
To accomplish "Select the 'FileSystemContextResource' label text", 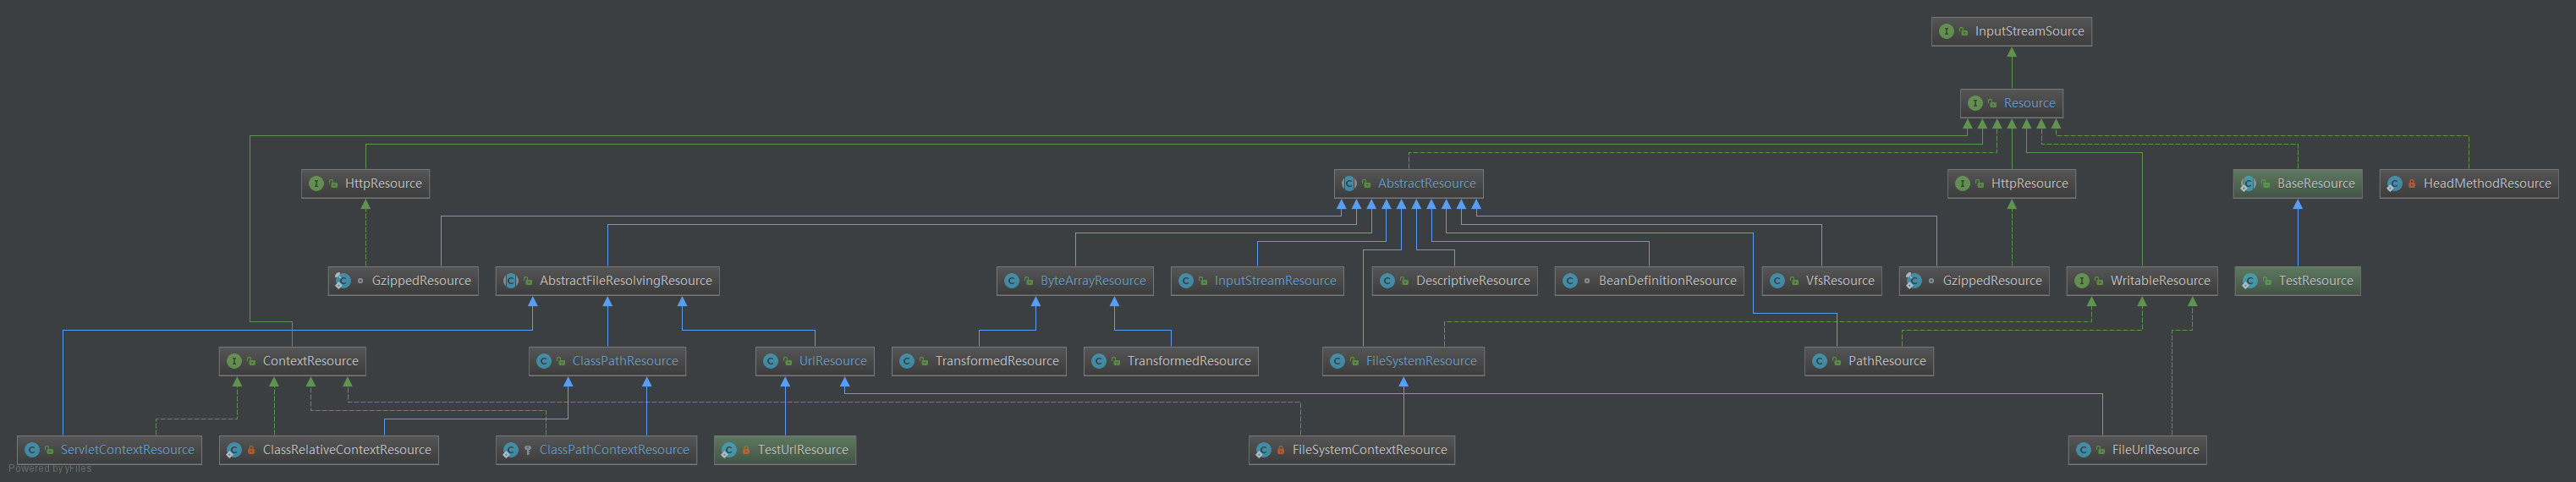I will click(x=1369, y=450).
